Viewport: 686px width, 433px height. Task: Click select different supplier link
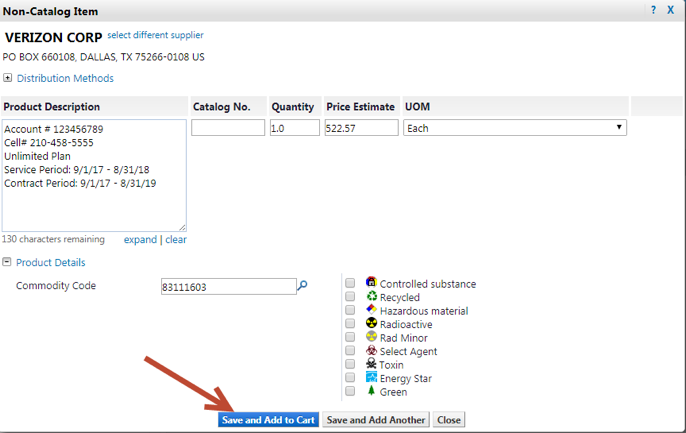[155, 35]
